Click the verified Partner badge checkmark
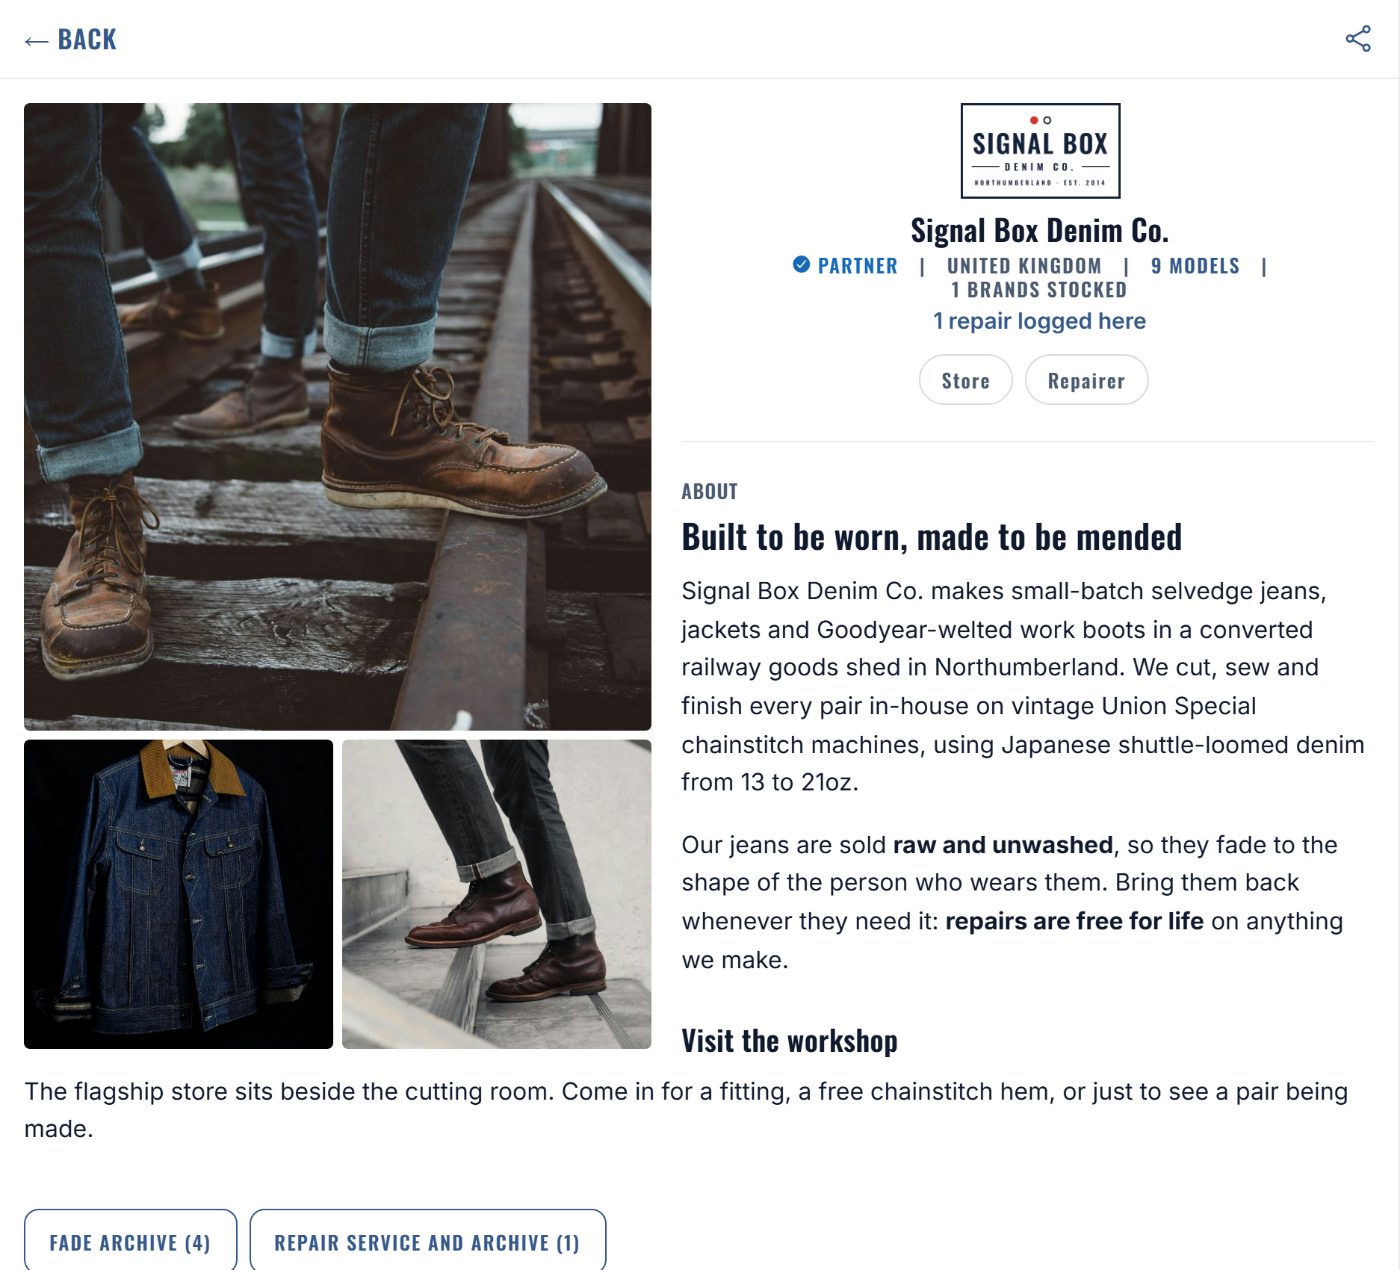Screen dimensions: 1400x1270 click(x=801, y=265)
